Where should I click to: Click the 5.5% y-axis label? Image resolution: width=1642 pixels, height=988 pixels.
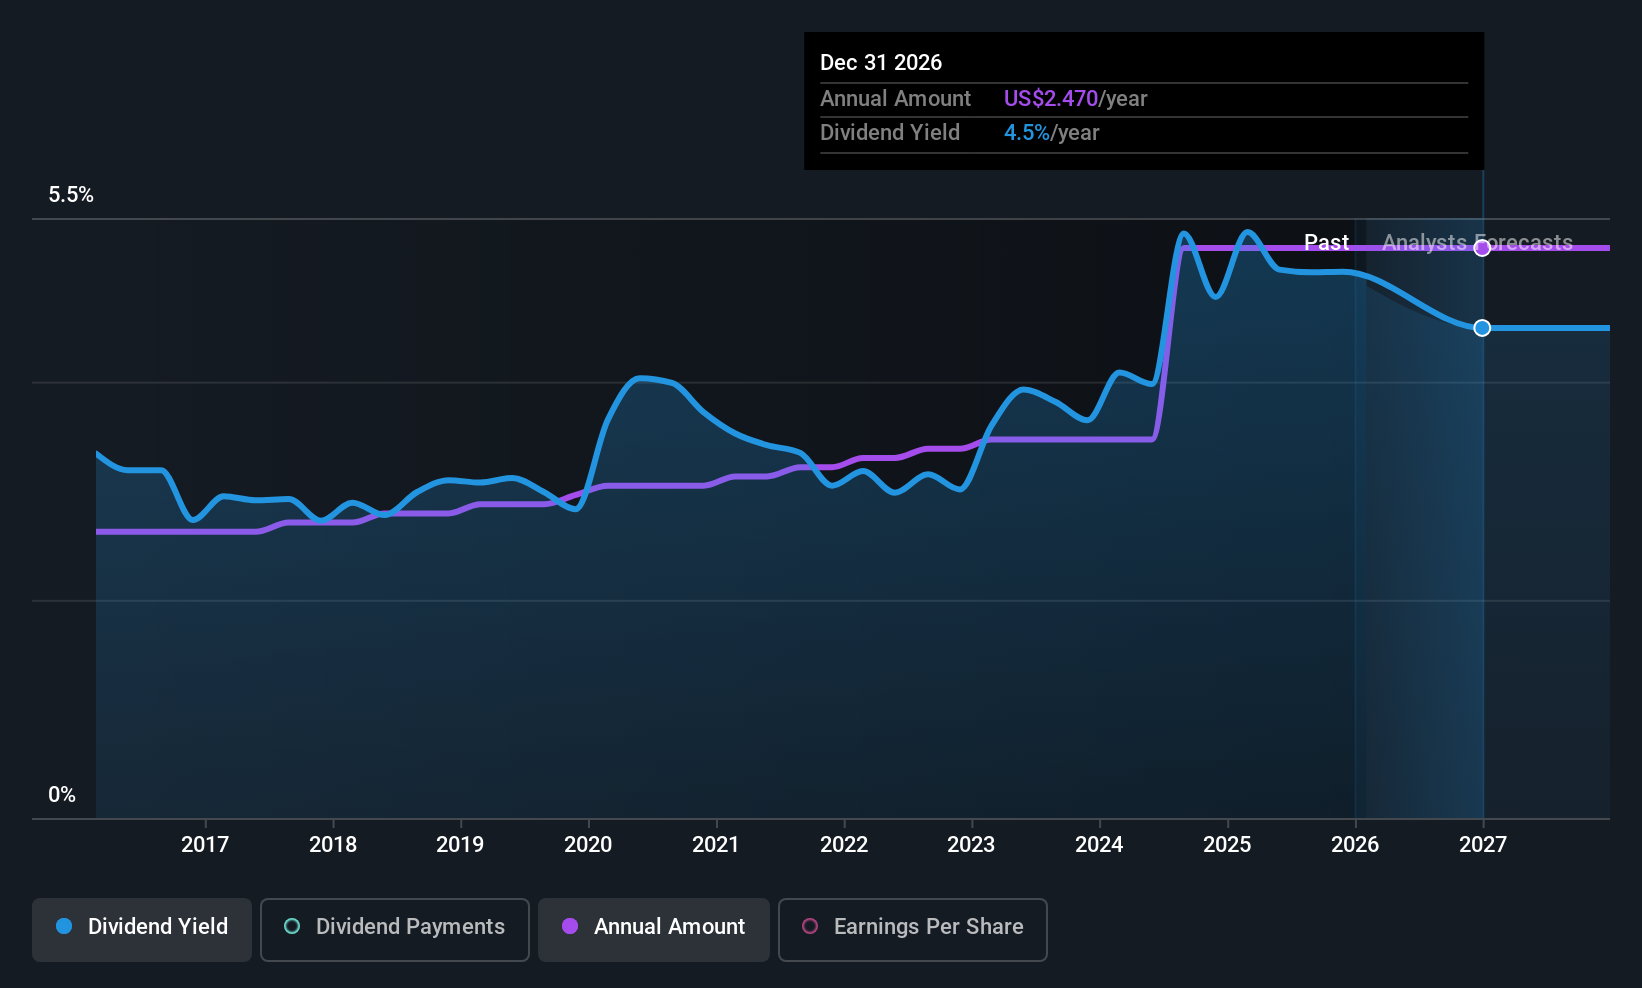[x=71, y=195]
